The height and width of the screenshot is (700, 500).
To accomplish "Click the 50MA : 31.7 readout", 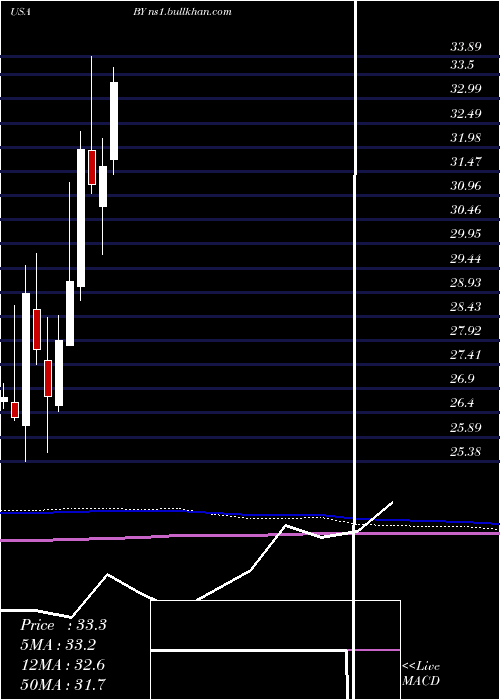I will click(x=63, y=684).
